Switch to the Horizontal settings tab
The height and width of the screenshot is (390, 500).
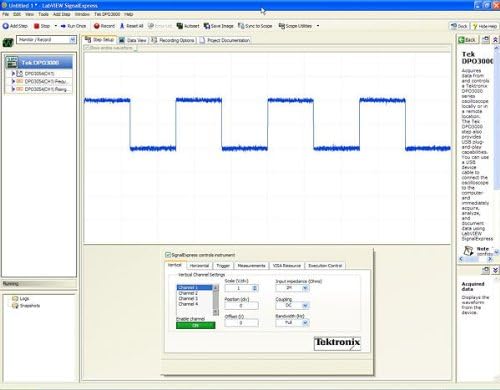(x=199, y=266)
